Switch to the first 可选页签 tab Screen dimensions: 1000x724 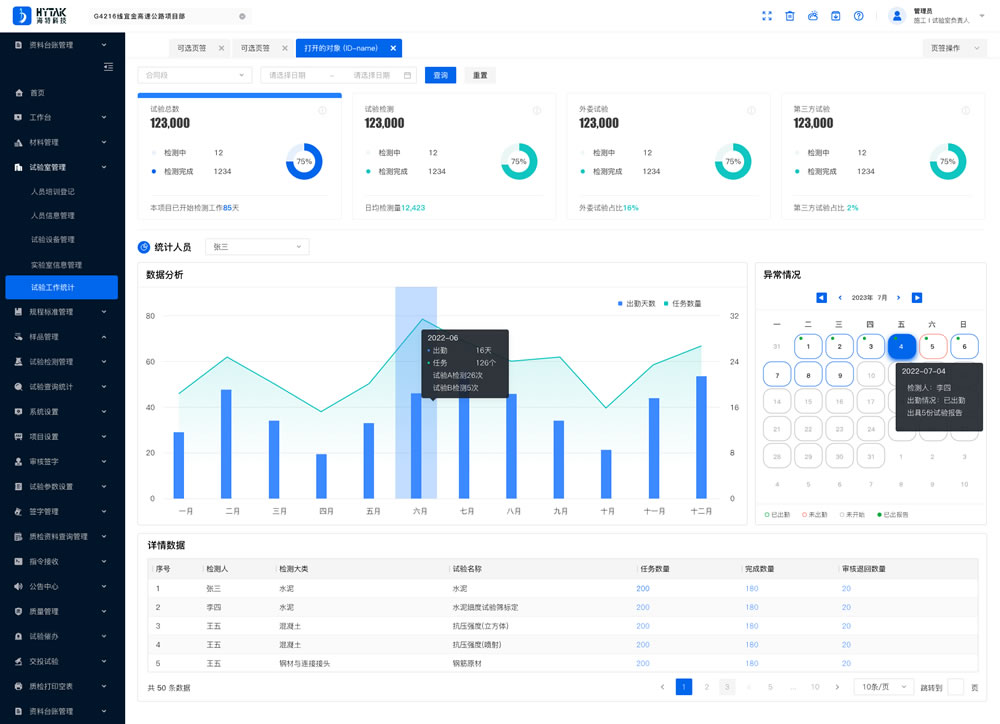[193, 48]
